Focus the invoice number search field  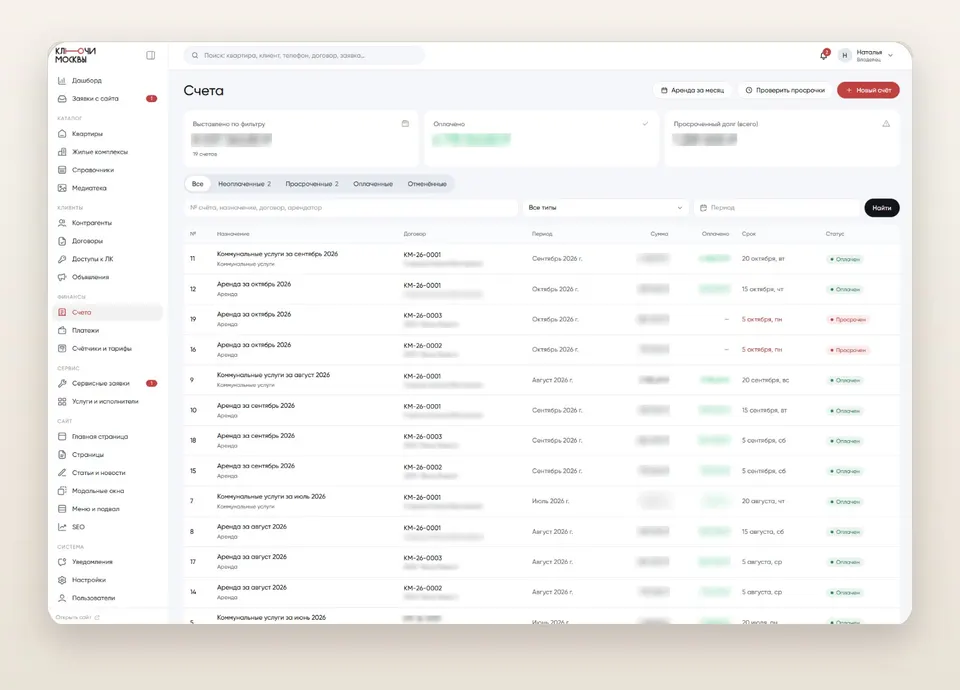(x=351, y=208)
